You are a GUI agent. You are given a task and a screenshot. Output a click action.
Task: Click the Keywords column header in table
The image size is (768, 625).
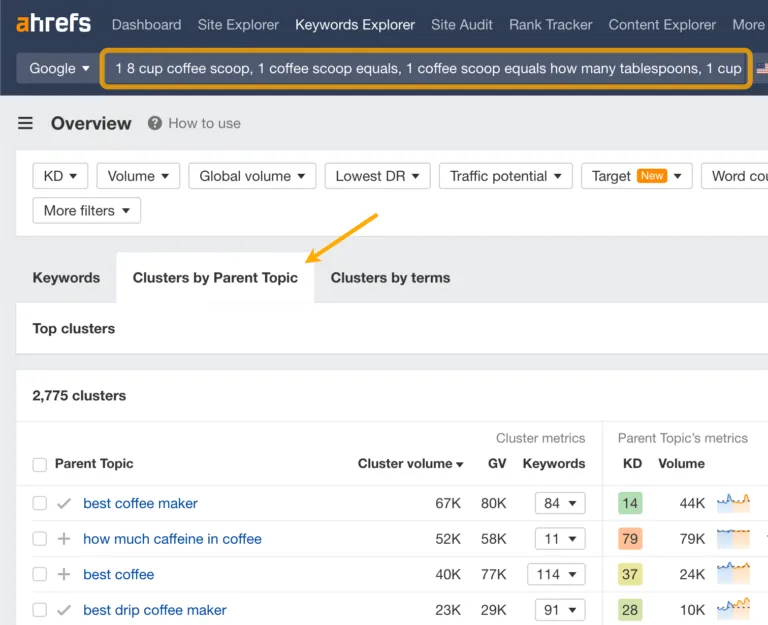coord(554,463)
